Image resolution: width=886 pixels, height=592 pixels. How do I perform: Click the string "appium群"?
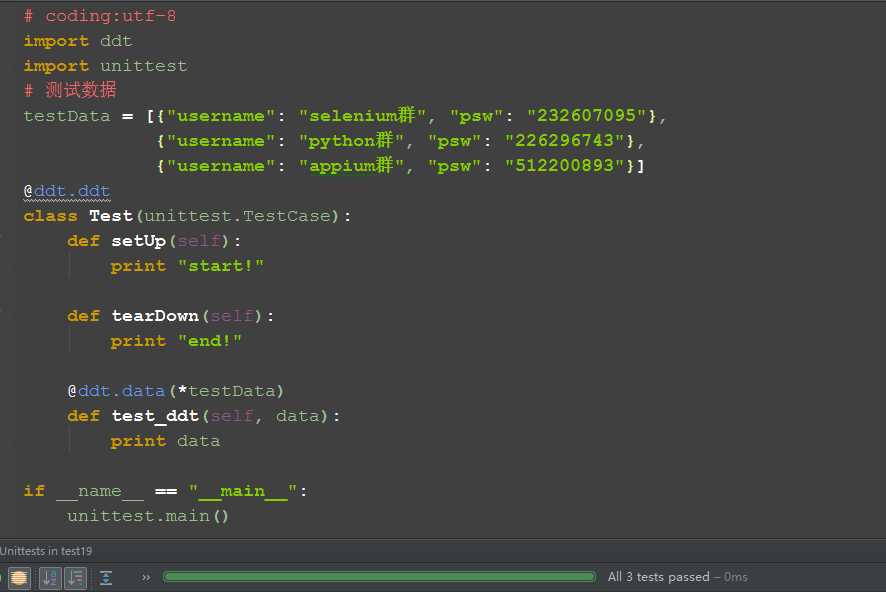pyautogui.click(x=351, y=166)
